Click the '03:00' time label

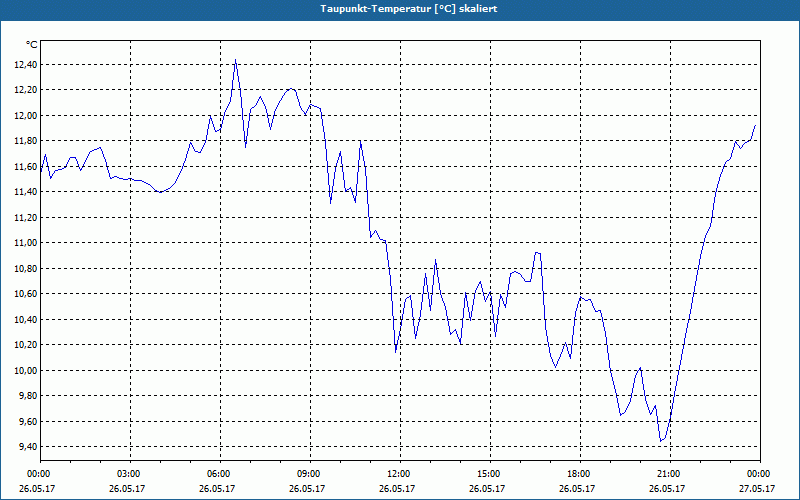tap(130, 474)
